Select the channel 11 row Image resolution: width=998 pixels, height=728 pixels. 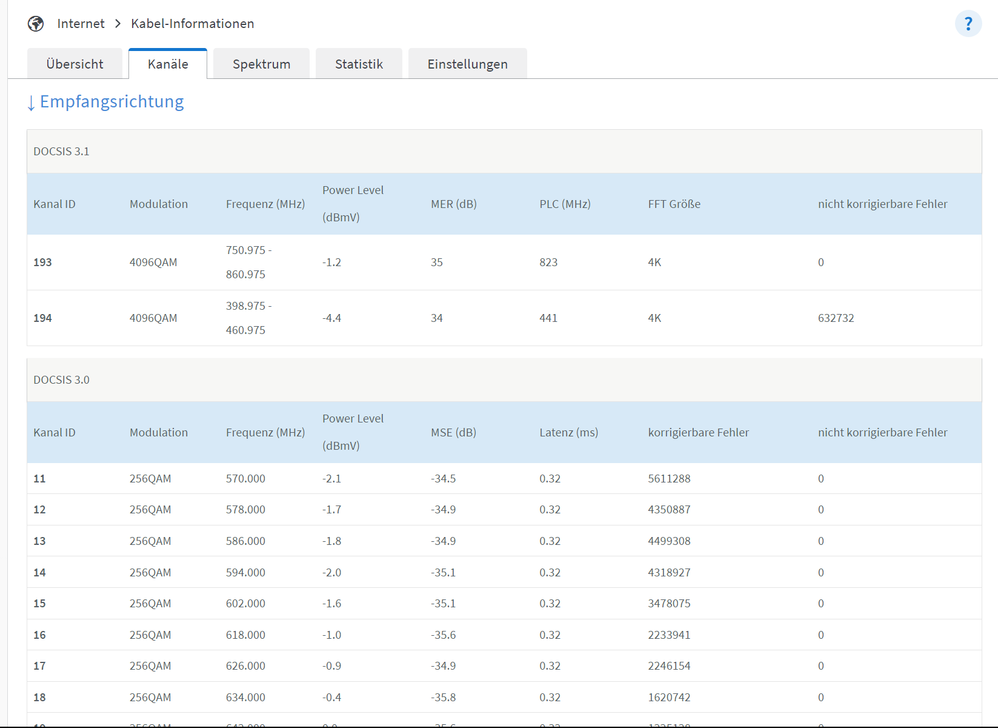pyautogui.click(x=40, y=479)
